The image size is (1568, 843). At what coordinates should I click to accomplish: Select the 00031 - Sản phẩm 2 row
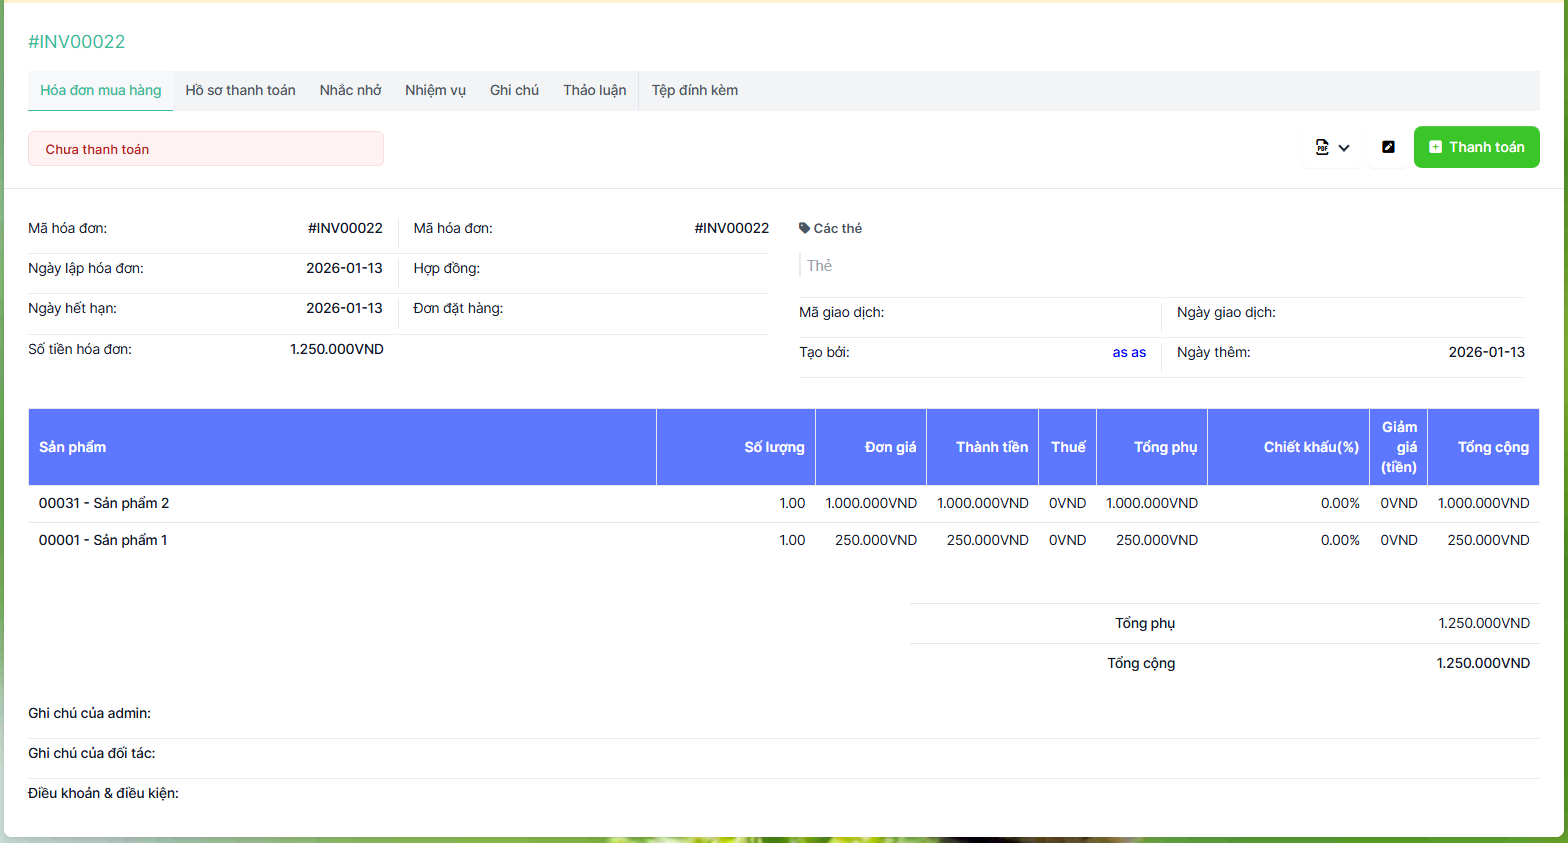pos(104,503)
